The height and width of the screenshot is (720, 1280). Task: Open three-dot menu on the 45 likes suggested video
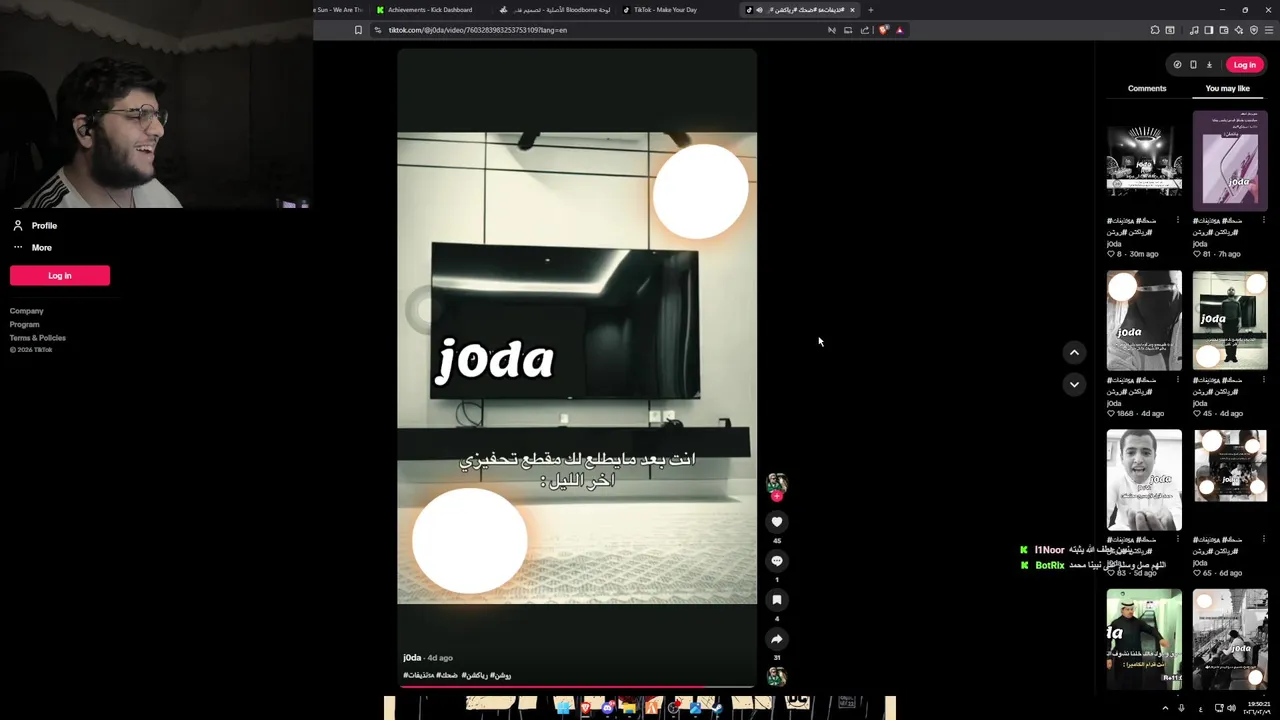click(x=1263, y=380)
